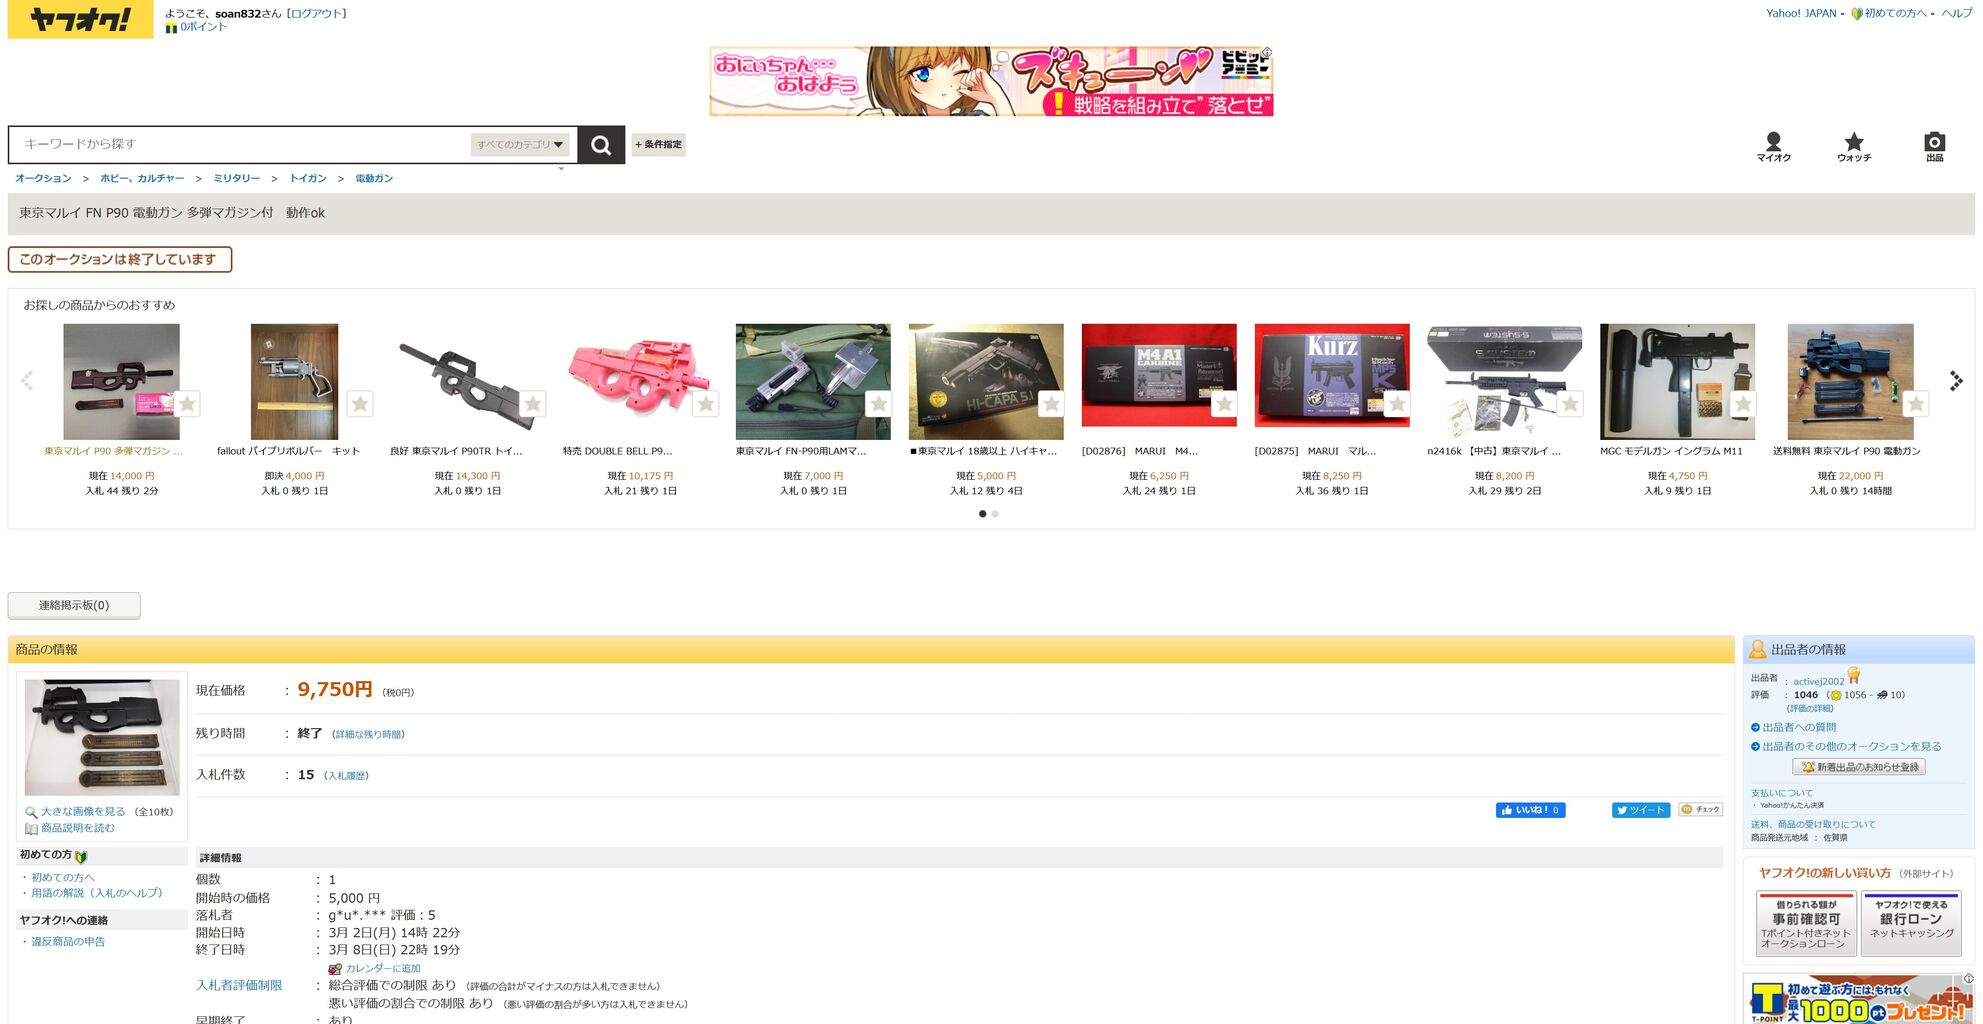Click the チェック button
The height and width of the screenshot is (1024, 1983).
1701,810
